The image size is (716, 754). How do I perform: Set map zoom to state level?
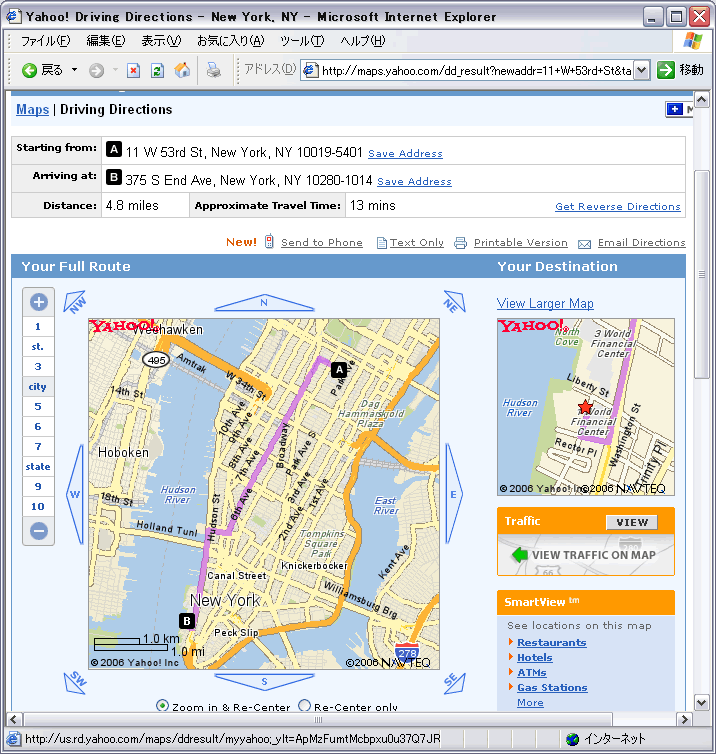tap(38, 466)
